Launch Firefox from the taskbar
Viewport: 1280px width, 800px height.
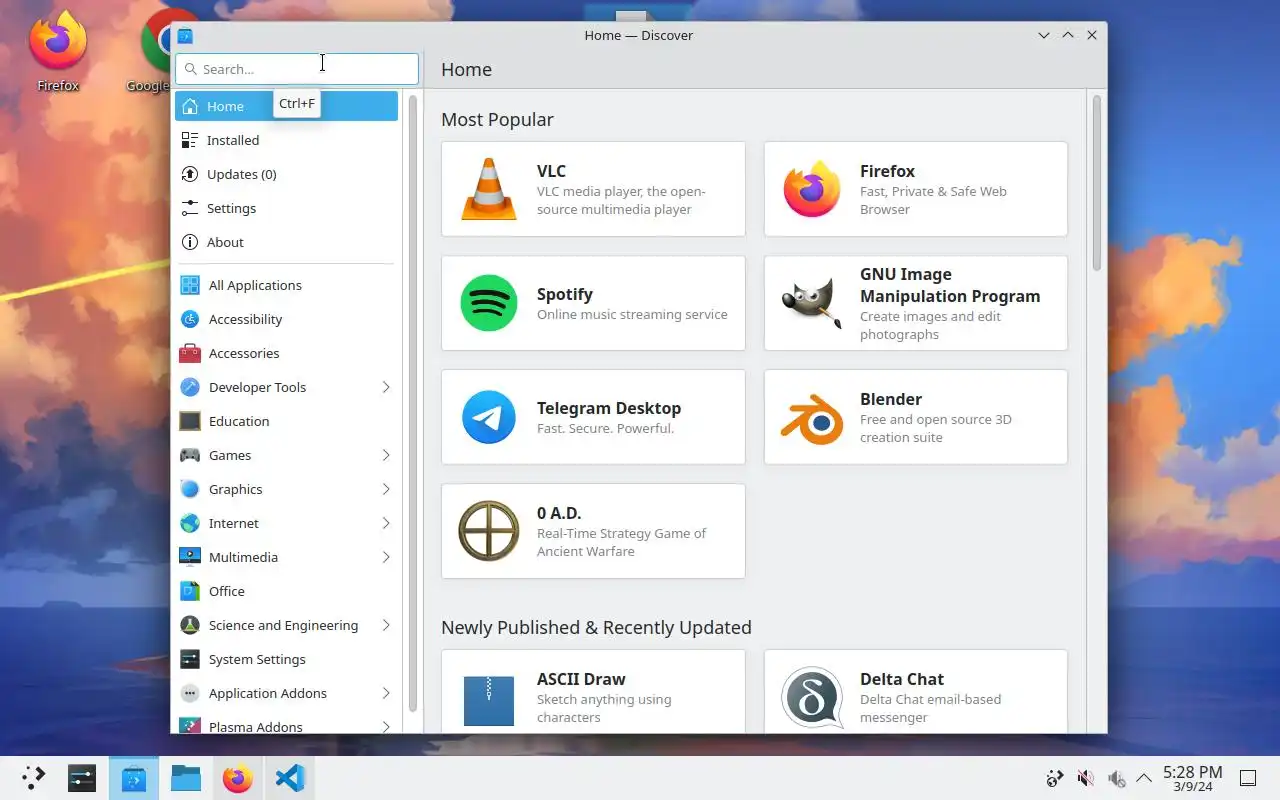point(238,778)
